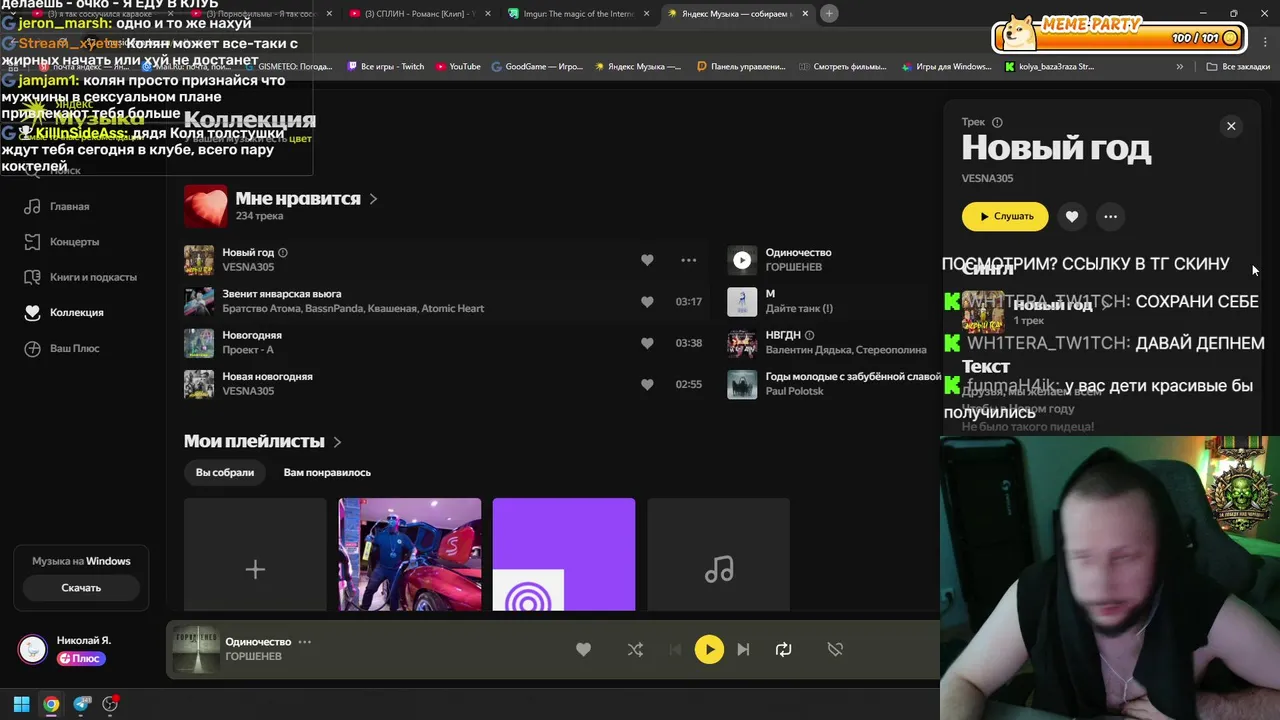
Task: Close the Яндекс Музыка browser tab
Action: 805,14
